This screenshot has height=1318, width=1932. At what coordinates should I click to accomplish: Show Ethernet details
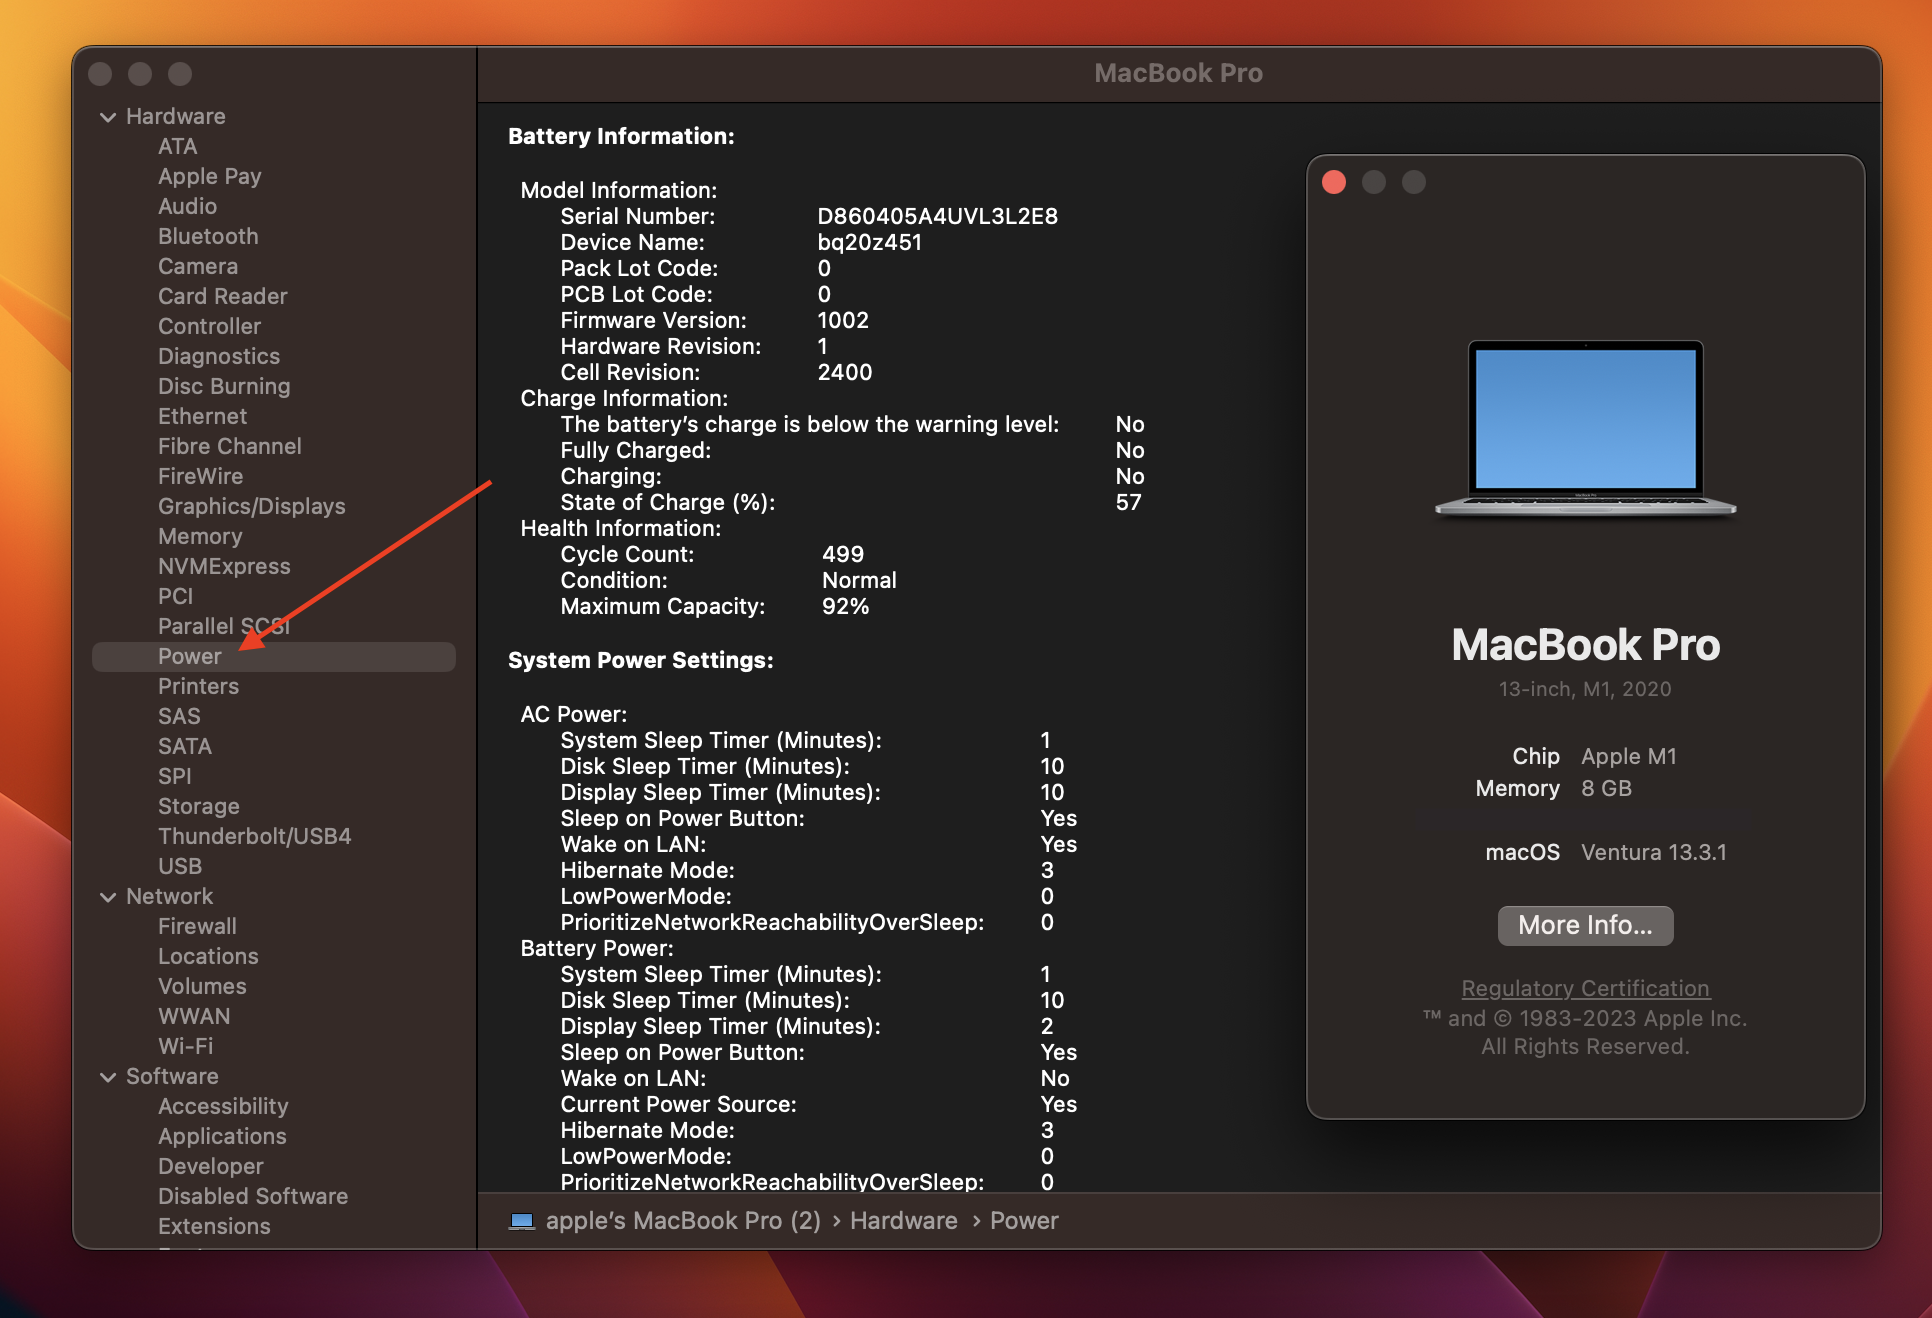click(202, 416)
